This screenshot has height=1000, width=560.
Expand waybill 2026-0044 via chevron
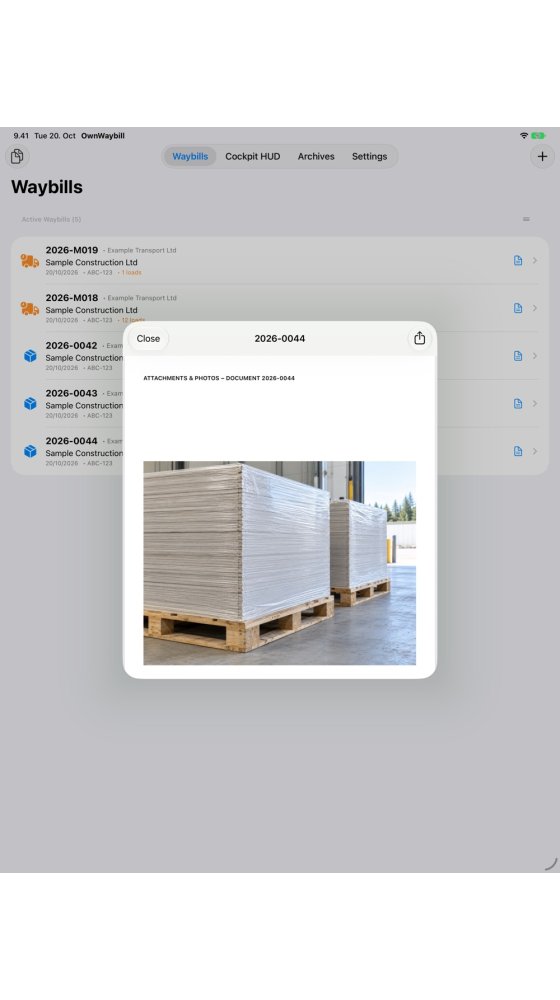click(x=534, y=451)
